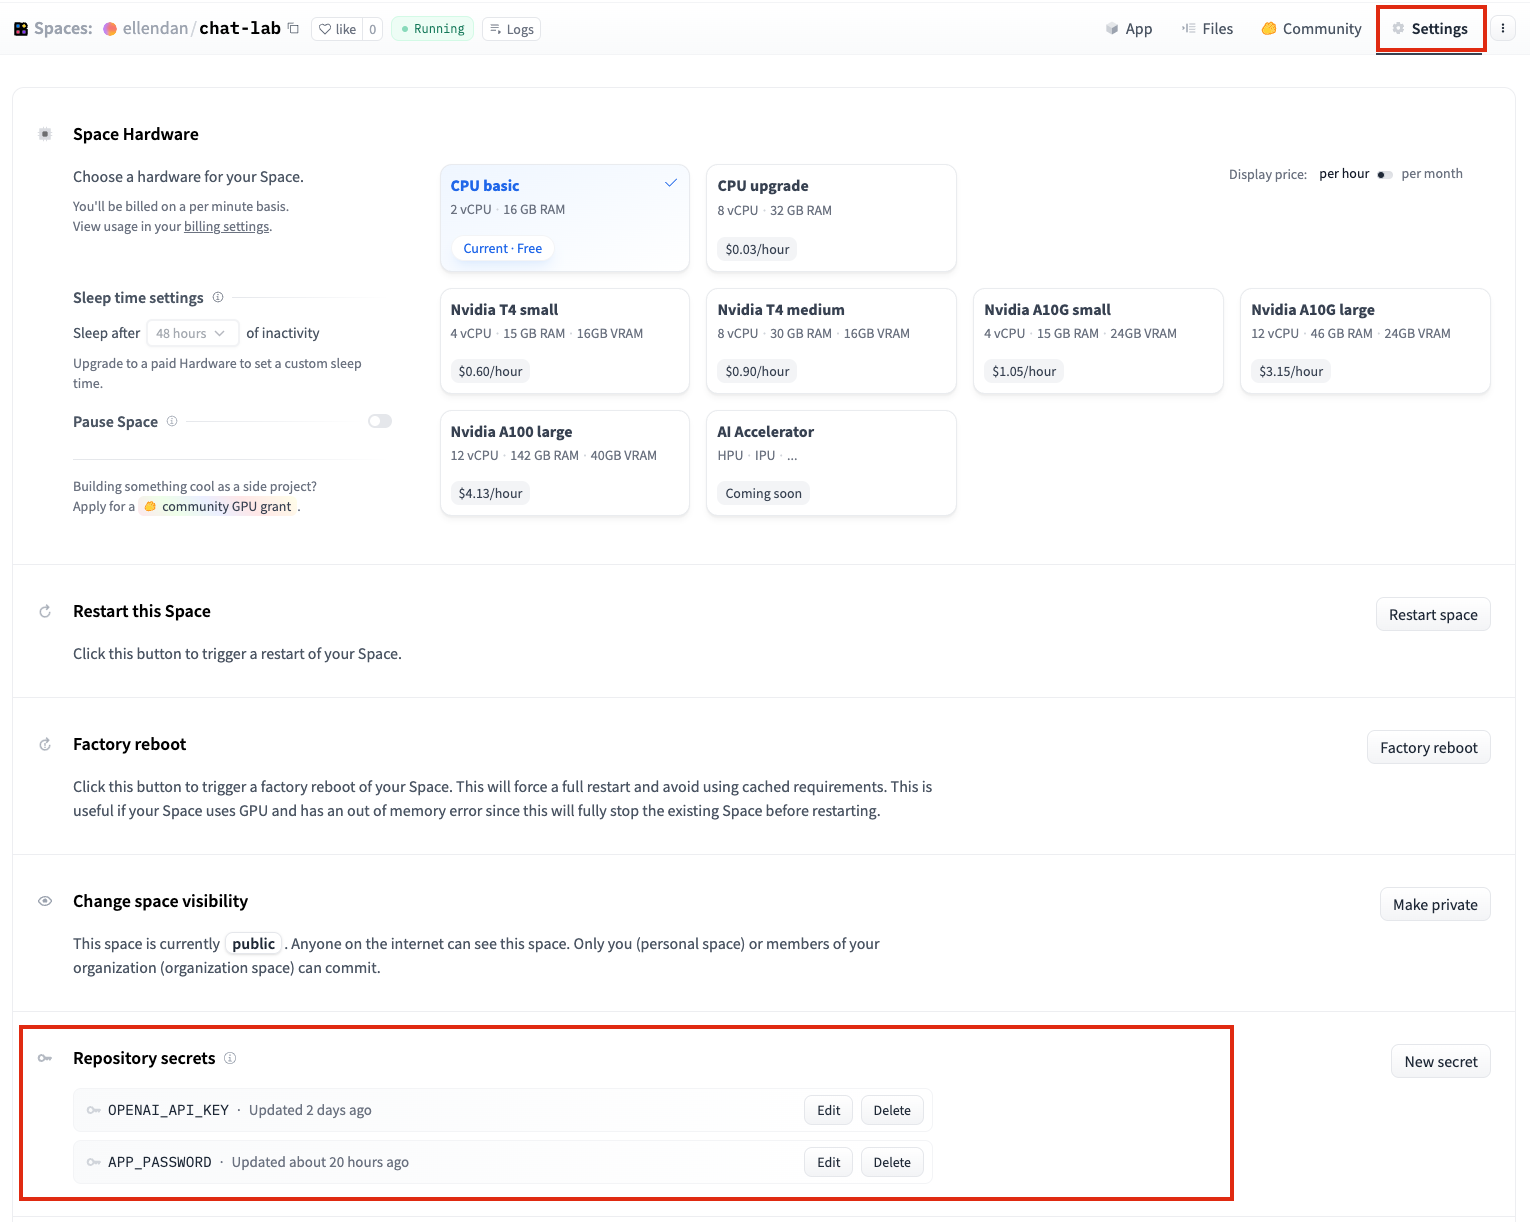The width and height of the screenshot is (1530, 1222).
Task: Click info icon next to Repository secrets
Action: click(x=230, y=1058)
